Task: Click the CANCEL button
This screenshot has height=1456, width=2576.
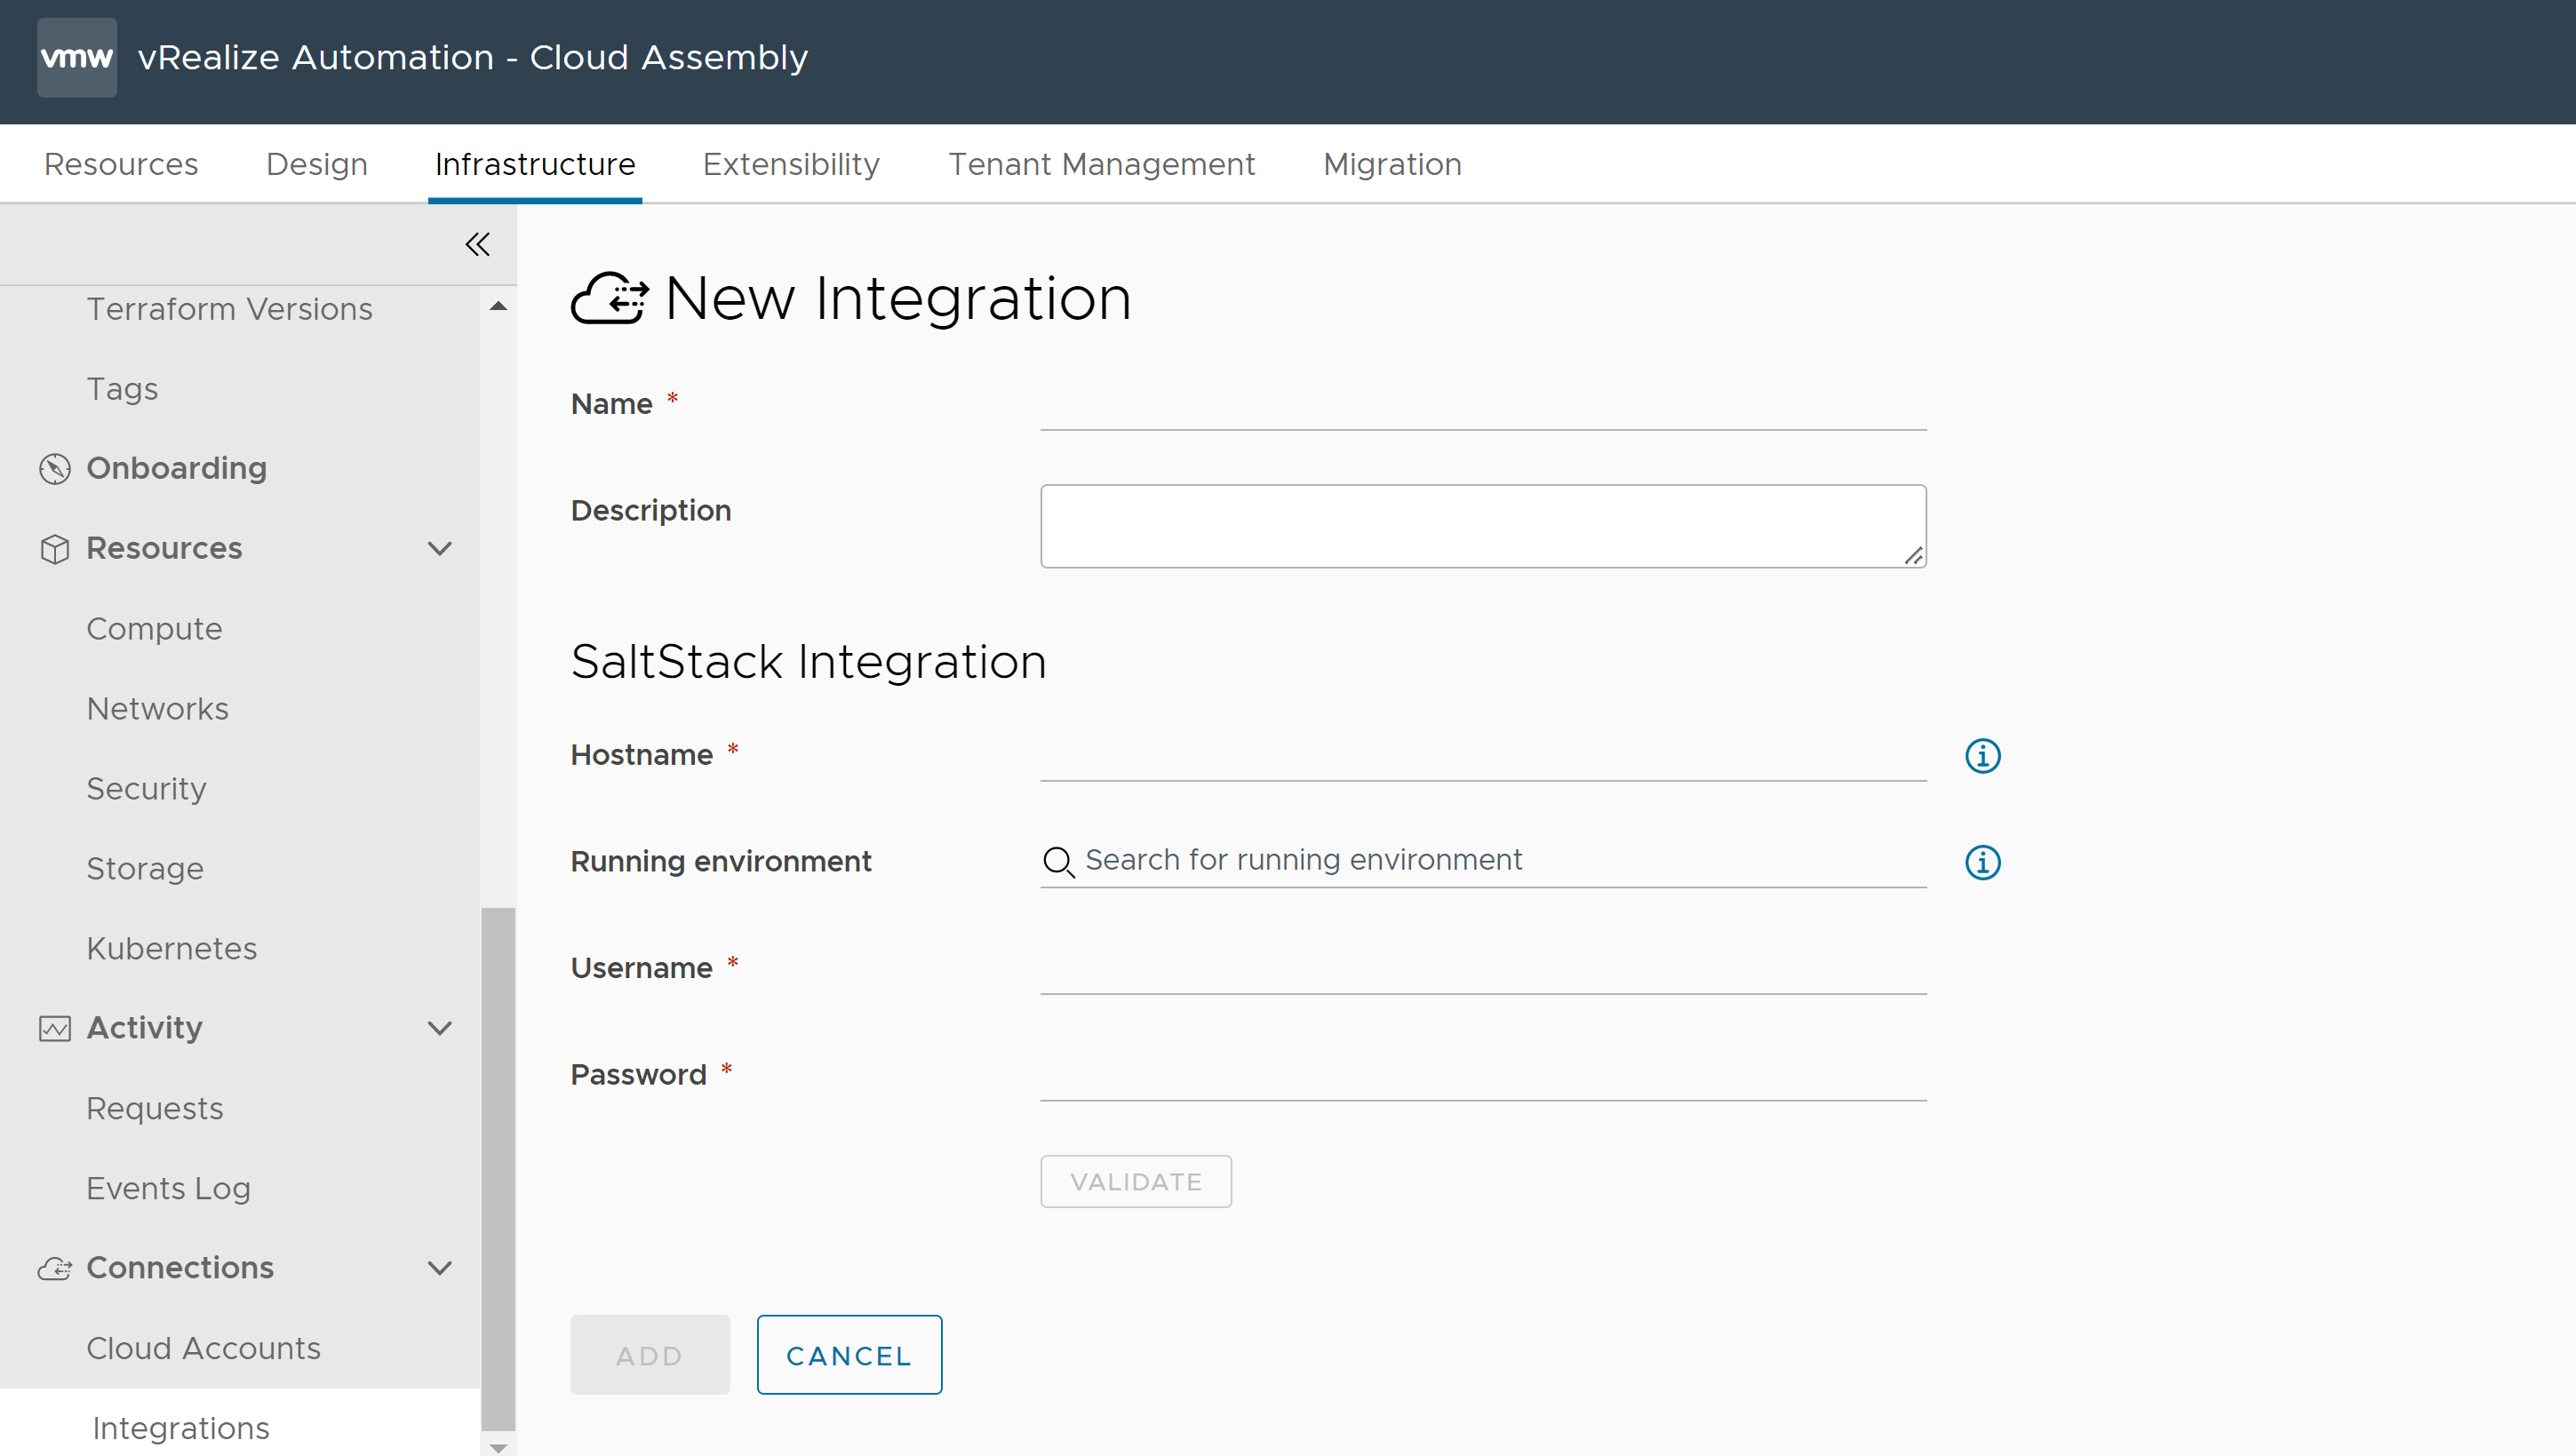Action: coord(849,1355)
